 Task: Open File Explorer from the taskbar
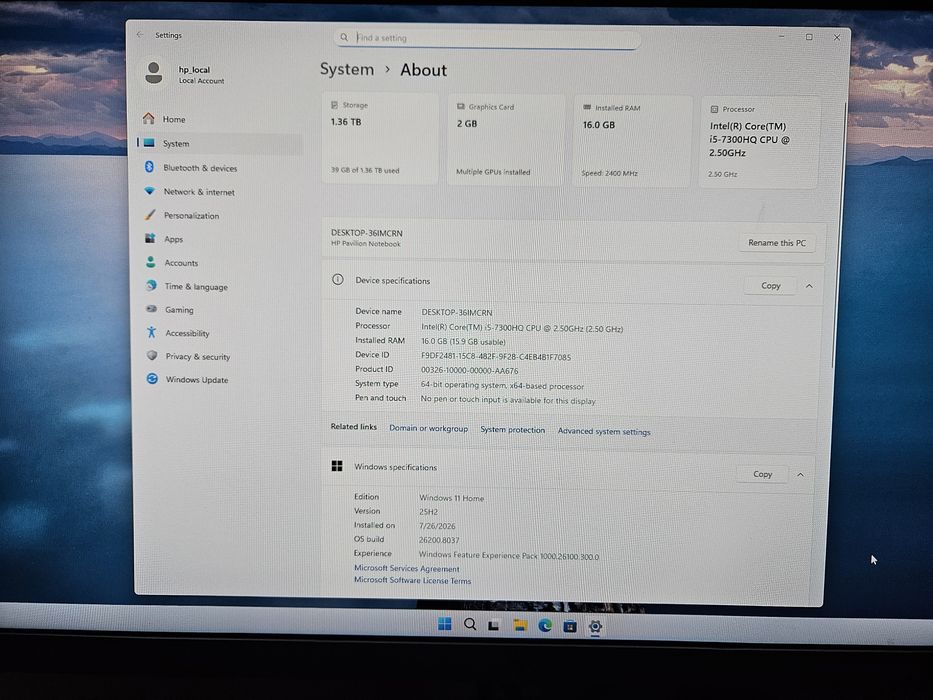pyautogui.click(x=520, y=625)
